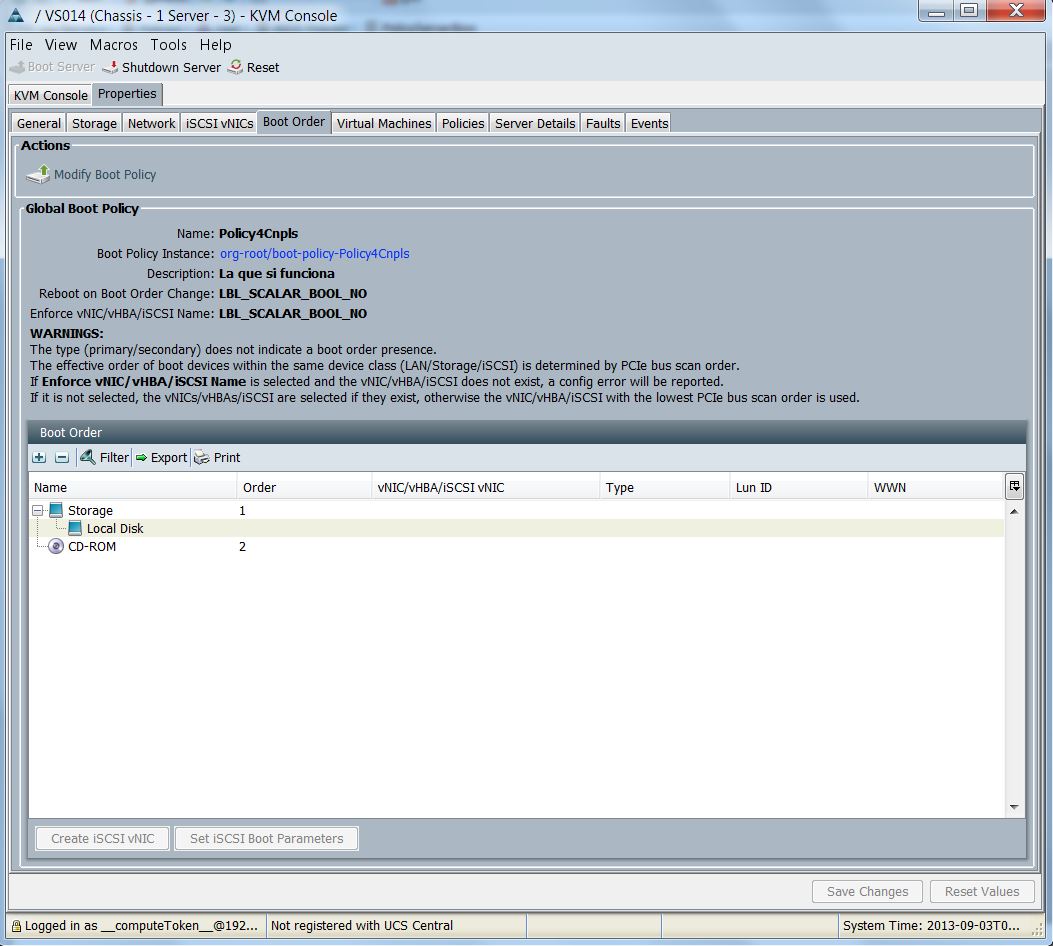
Task: Open the Policies tab
Action: 463,124
